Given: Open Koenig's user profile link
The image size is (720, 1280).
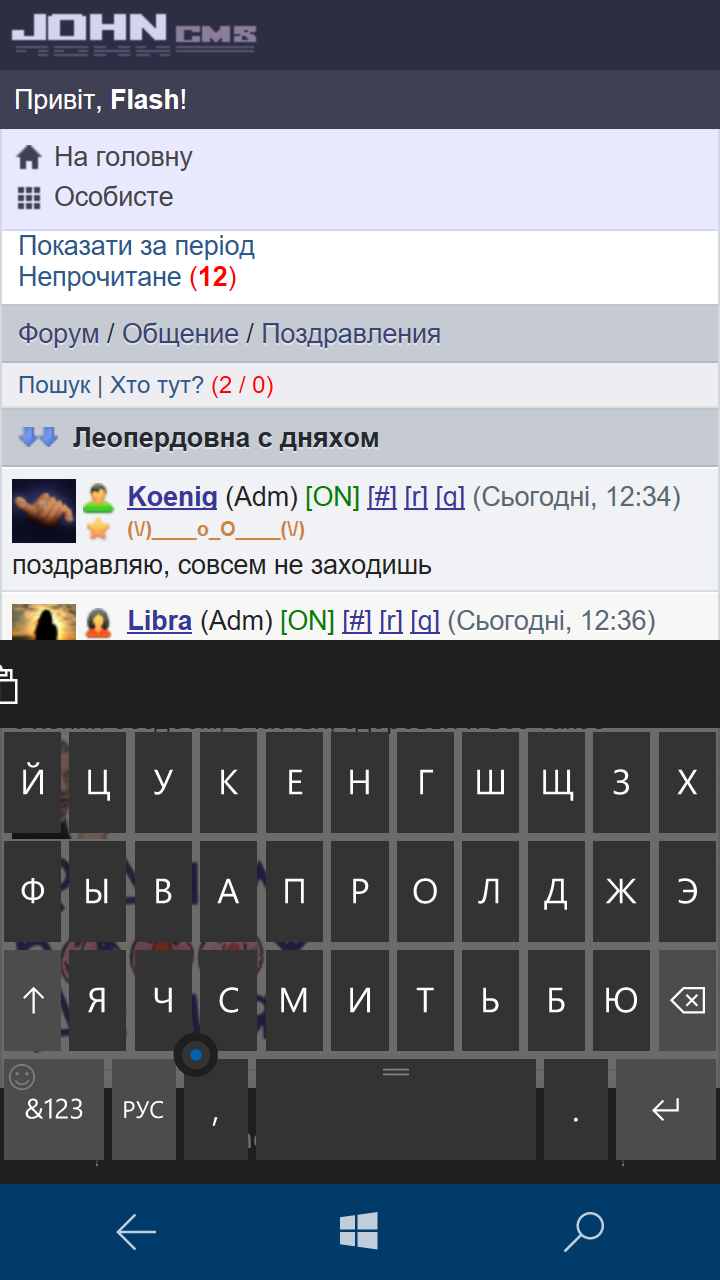Looking at the screenshot, I should point(173,496).
